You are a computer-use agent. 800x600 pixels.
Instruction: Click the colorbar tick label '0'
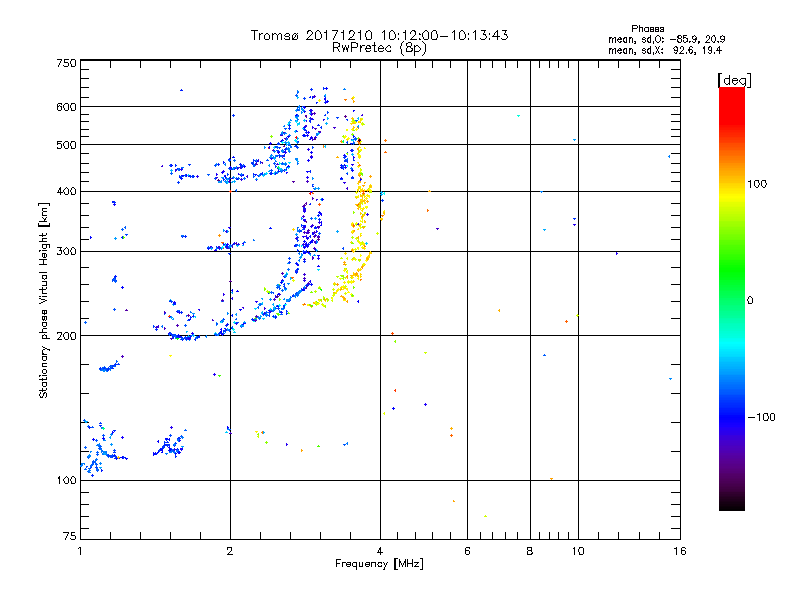750,301
